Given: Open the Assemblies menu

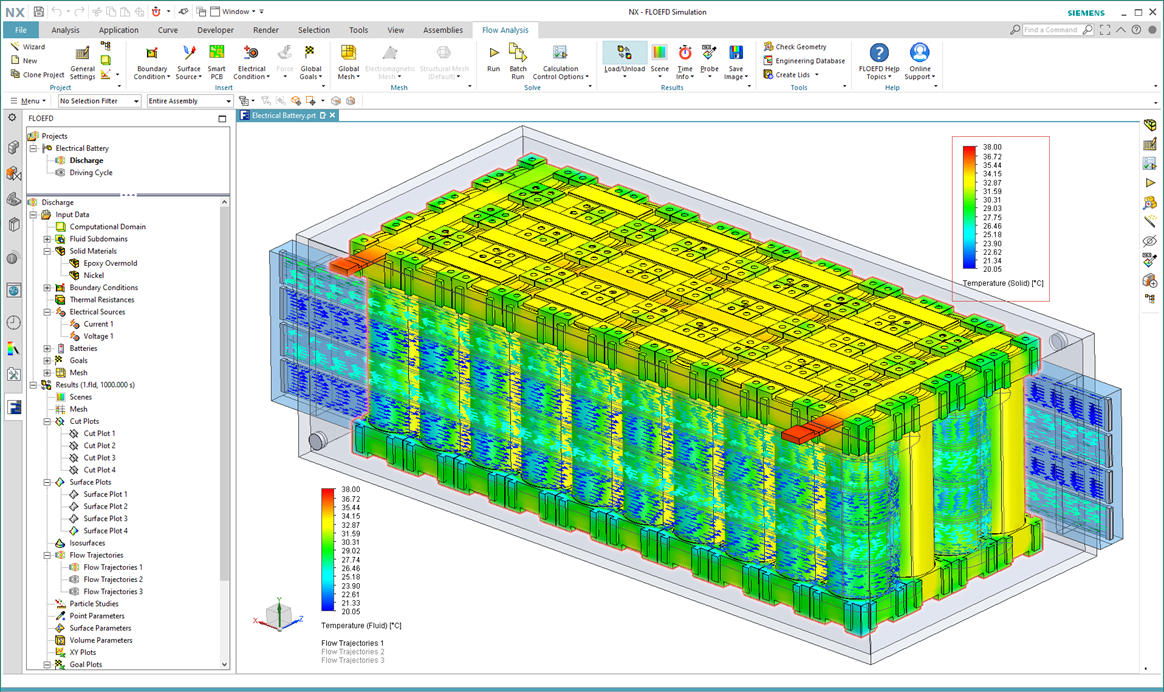Looking at the screenshot, I should click(442, 30).
